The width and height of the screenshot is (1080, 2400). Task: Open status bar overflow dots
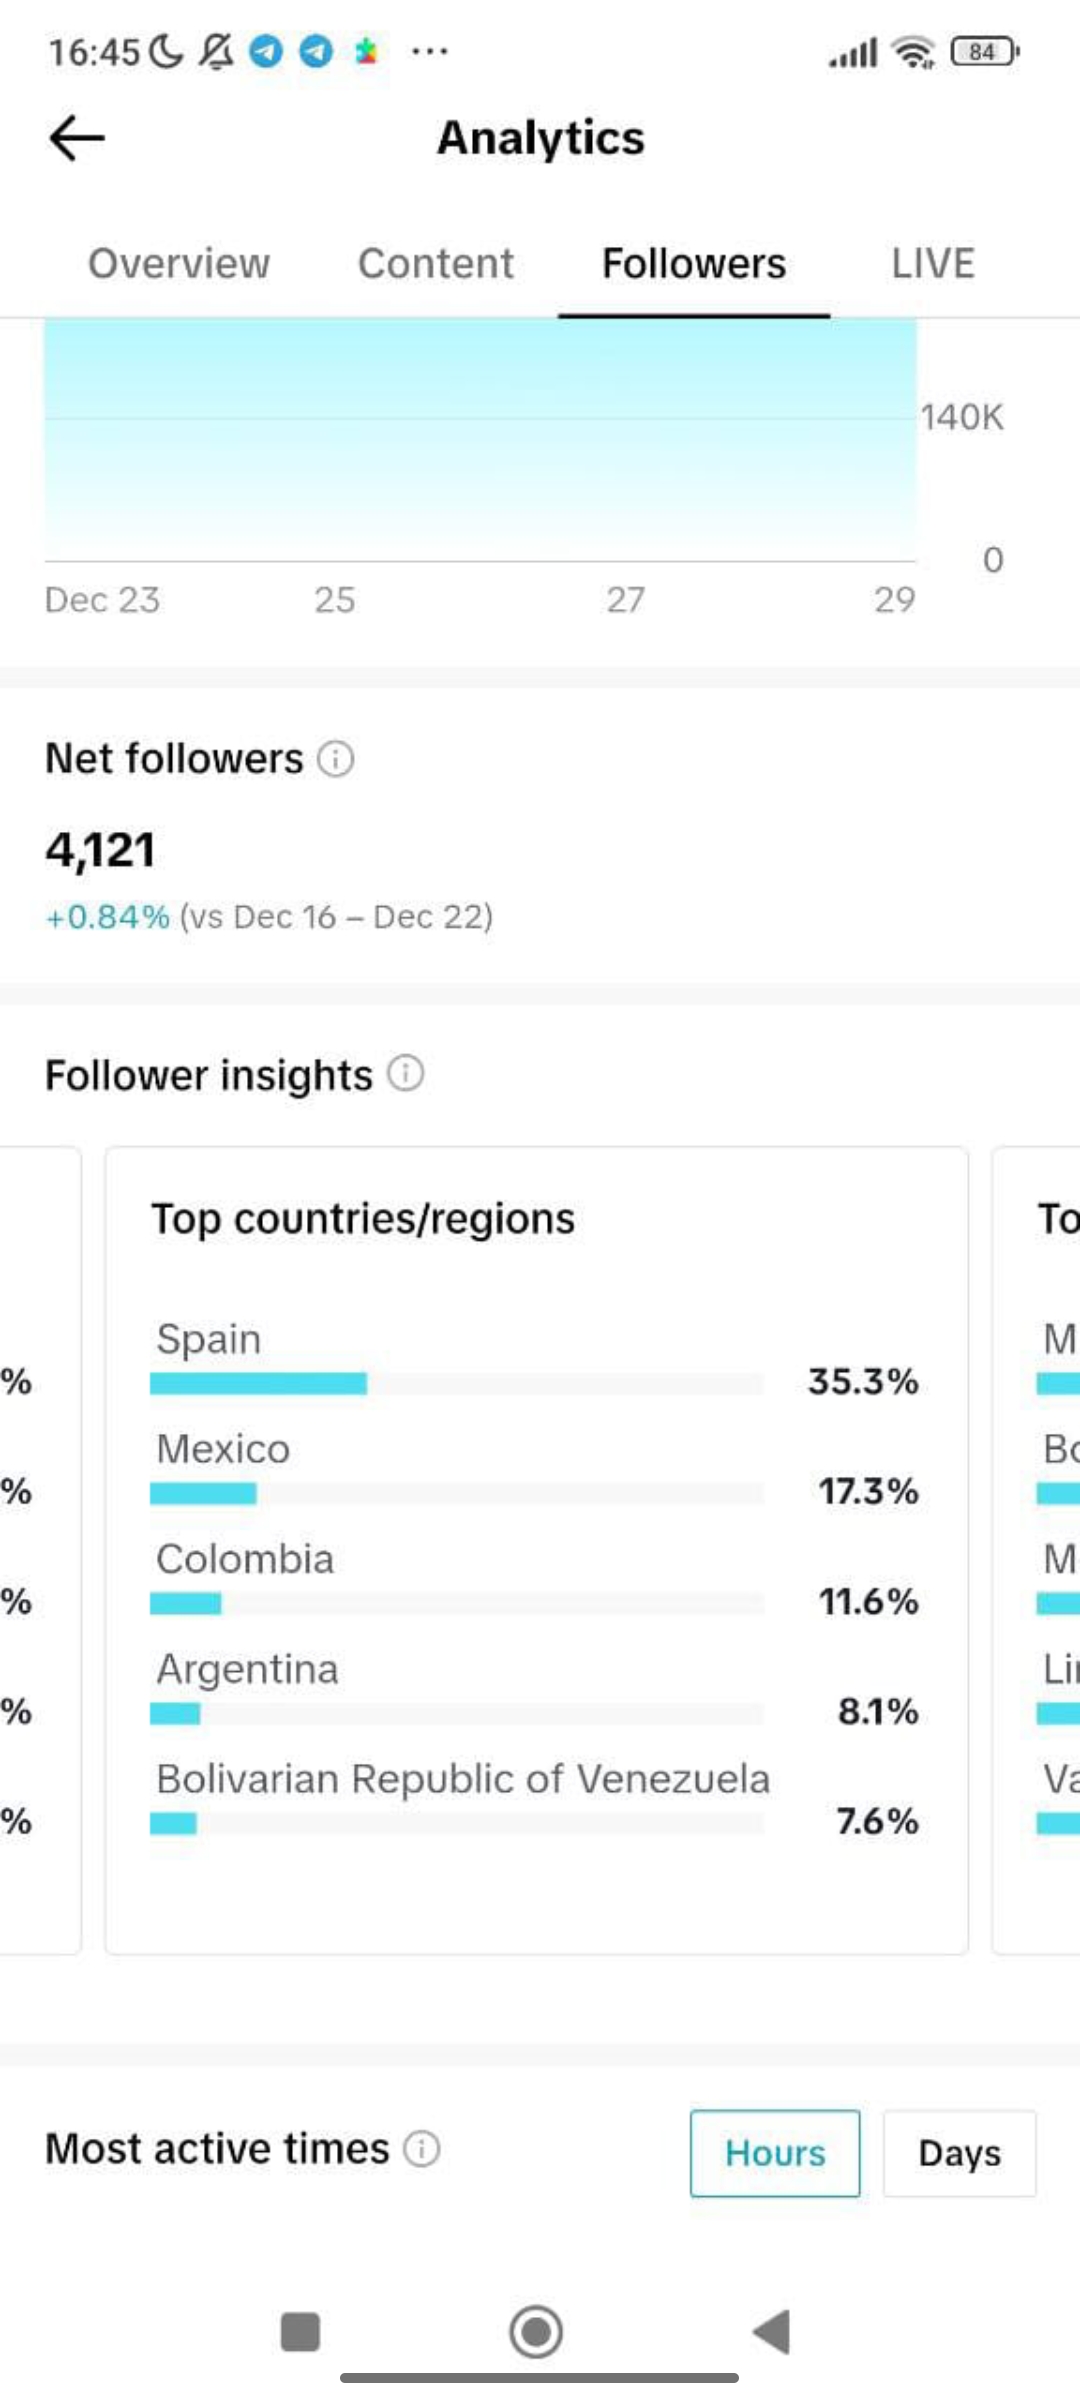pyautogui.click(x=430, y=51)
